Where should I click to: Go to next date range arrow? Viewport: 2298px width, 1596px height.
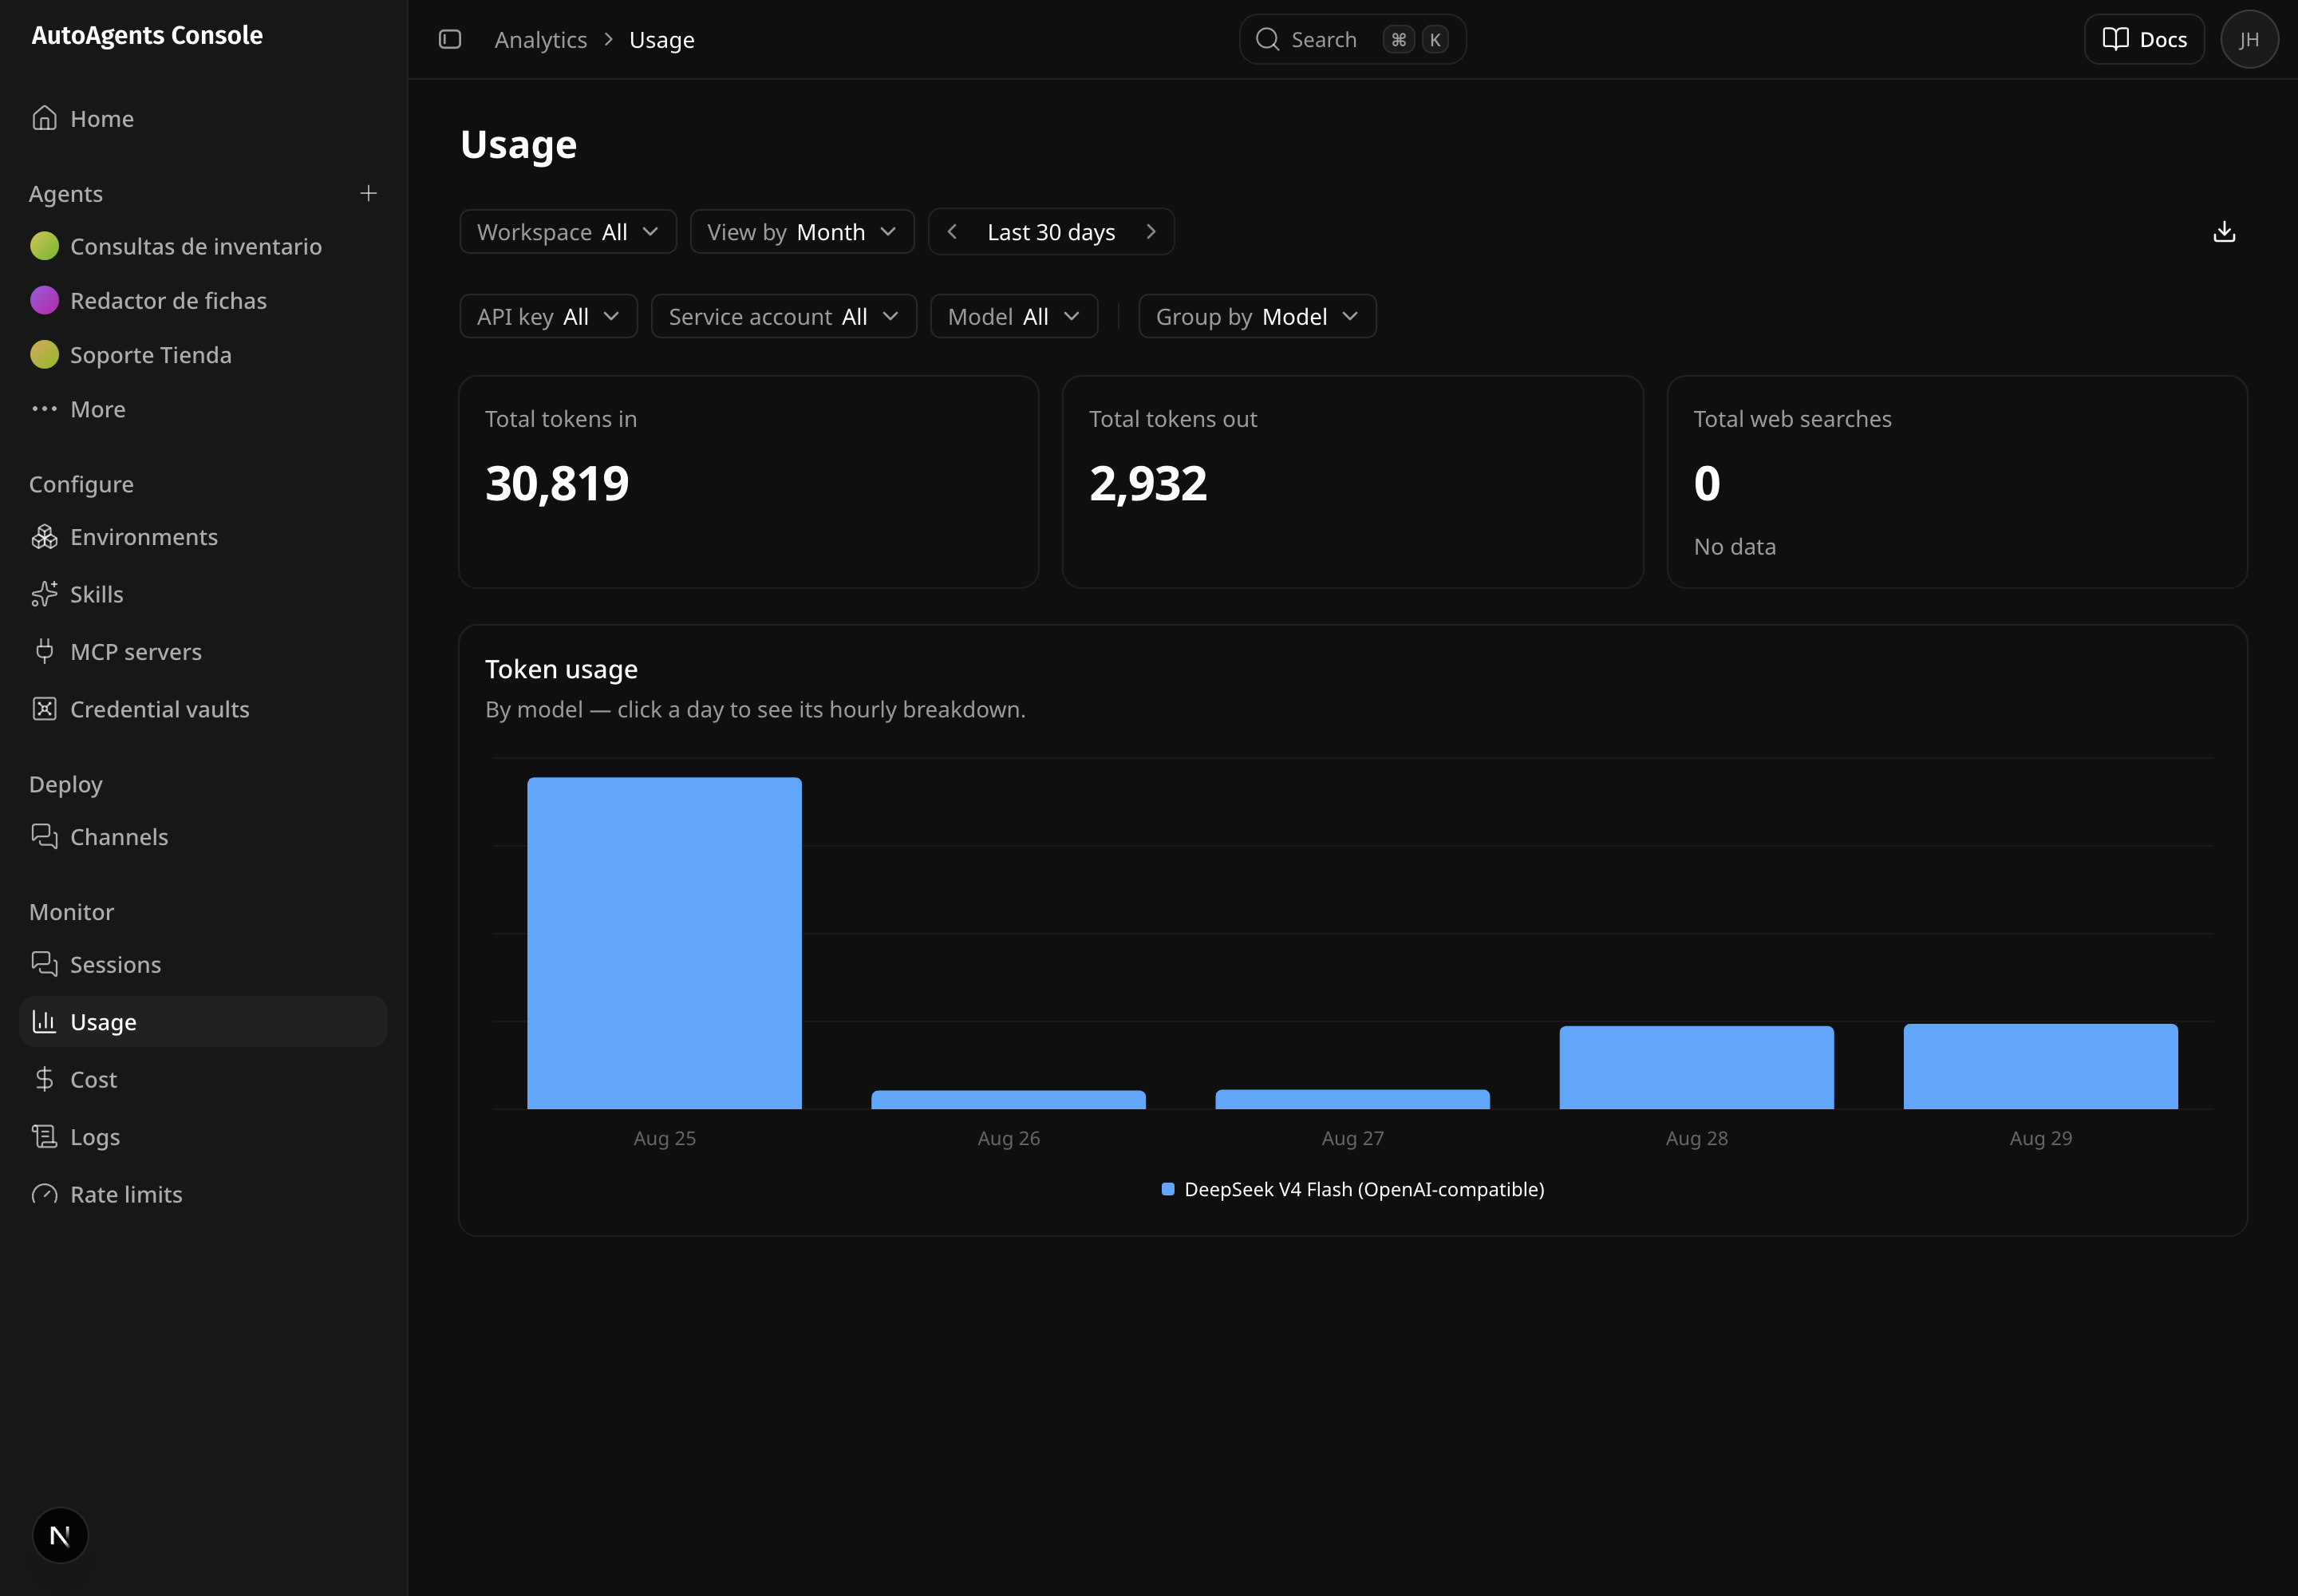coord(1151,232)
